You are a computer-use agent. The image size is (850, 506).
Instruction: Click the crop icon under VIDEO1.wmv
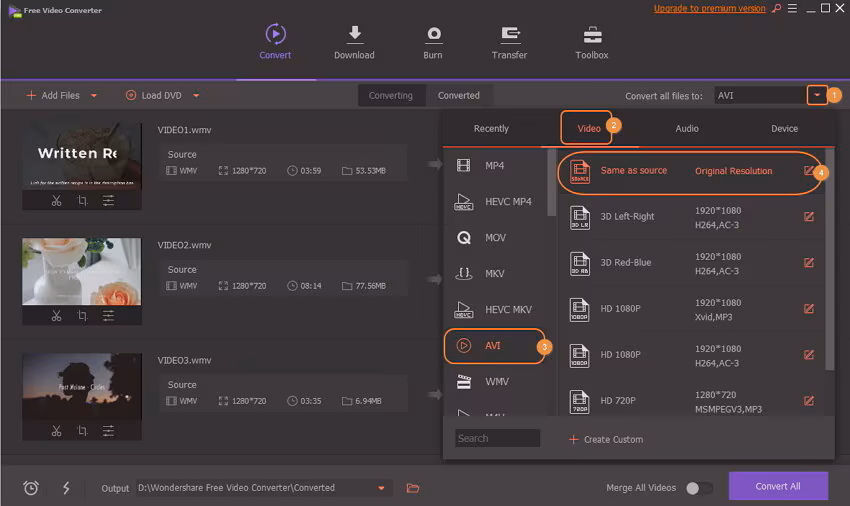click(82, 201)
